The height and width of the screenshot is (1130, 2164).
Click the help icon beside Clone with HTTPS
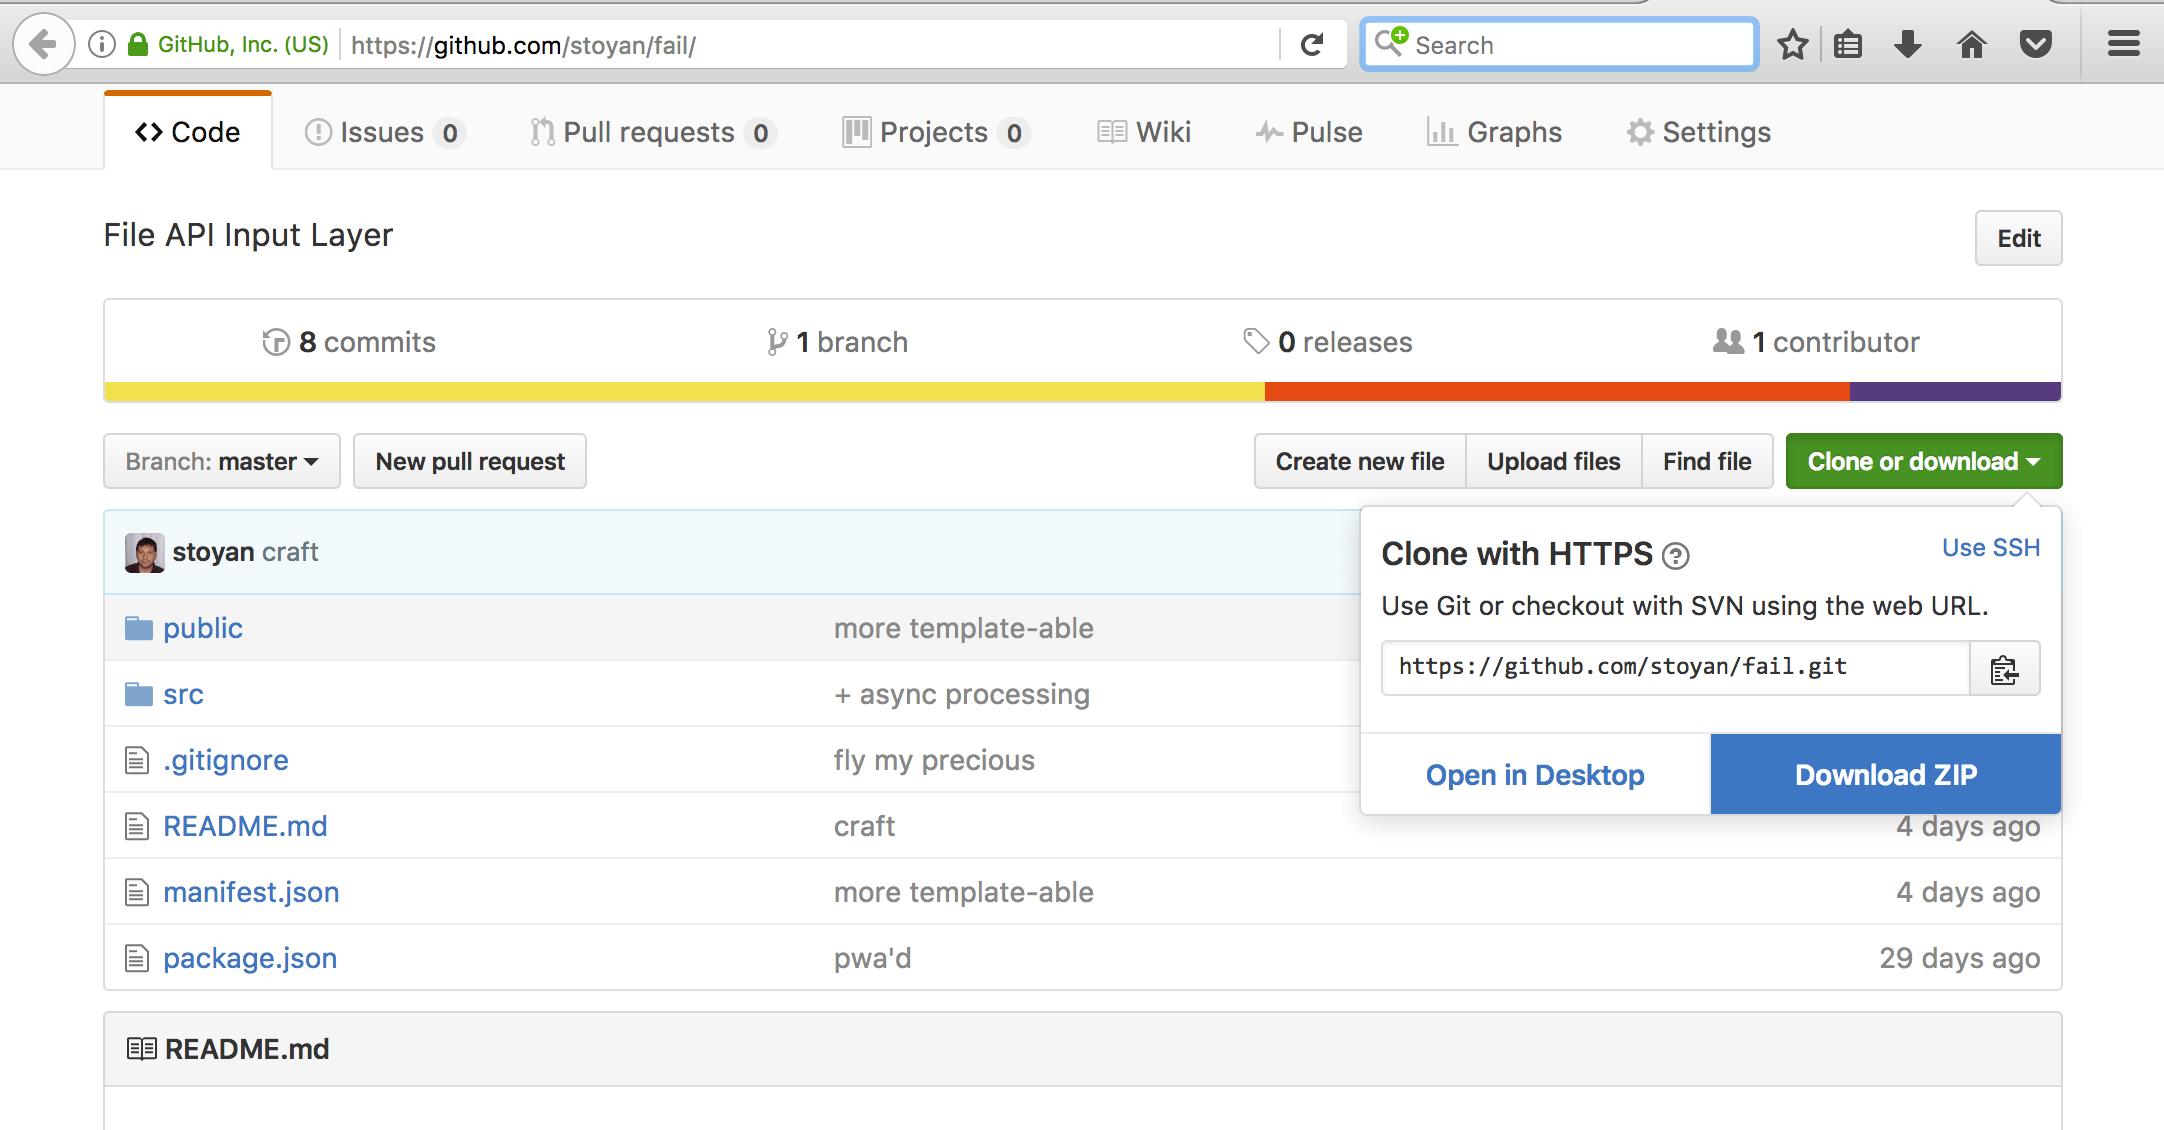coord(1675,556)
